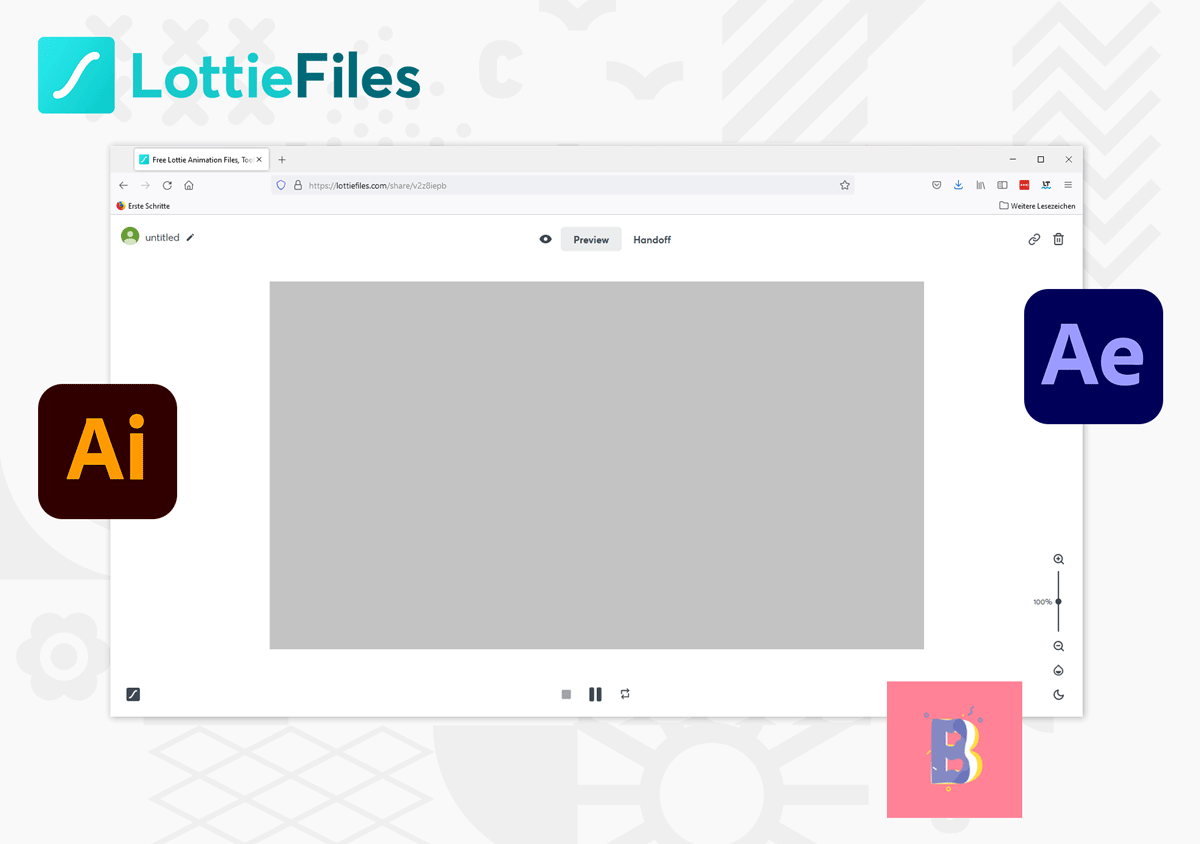Reload the page
The image size is (1200, 844).
click(x=167, y=185)
